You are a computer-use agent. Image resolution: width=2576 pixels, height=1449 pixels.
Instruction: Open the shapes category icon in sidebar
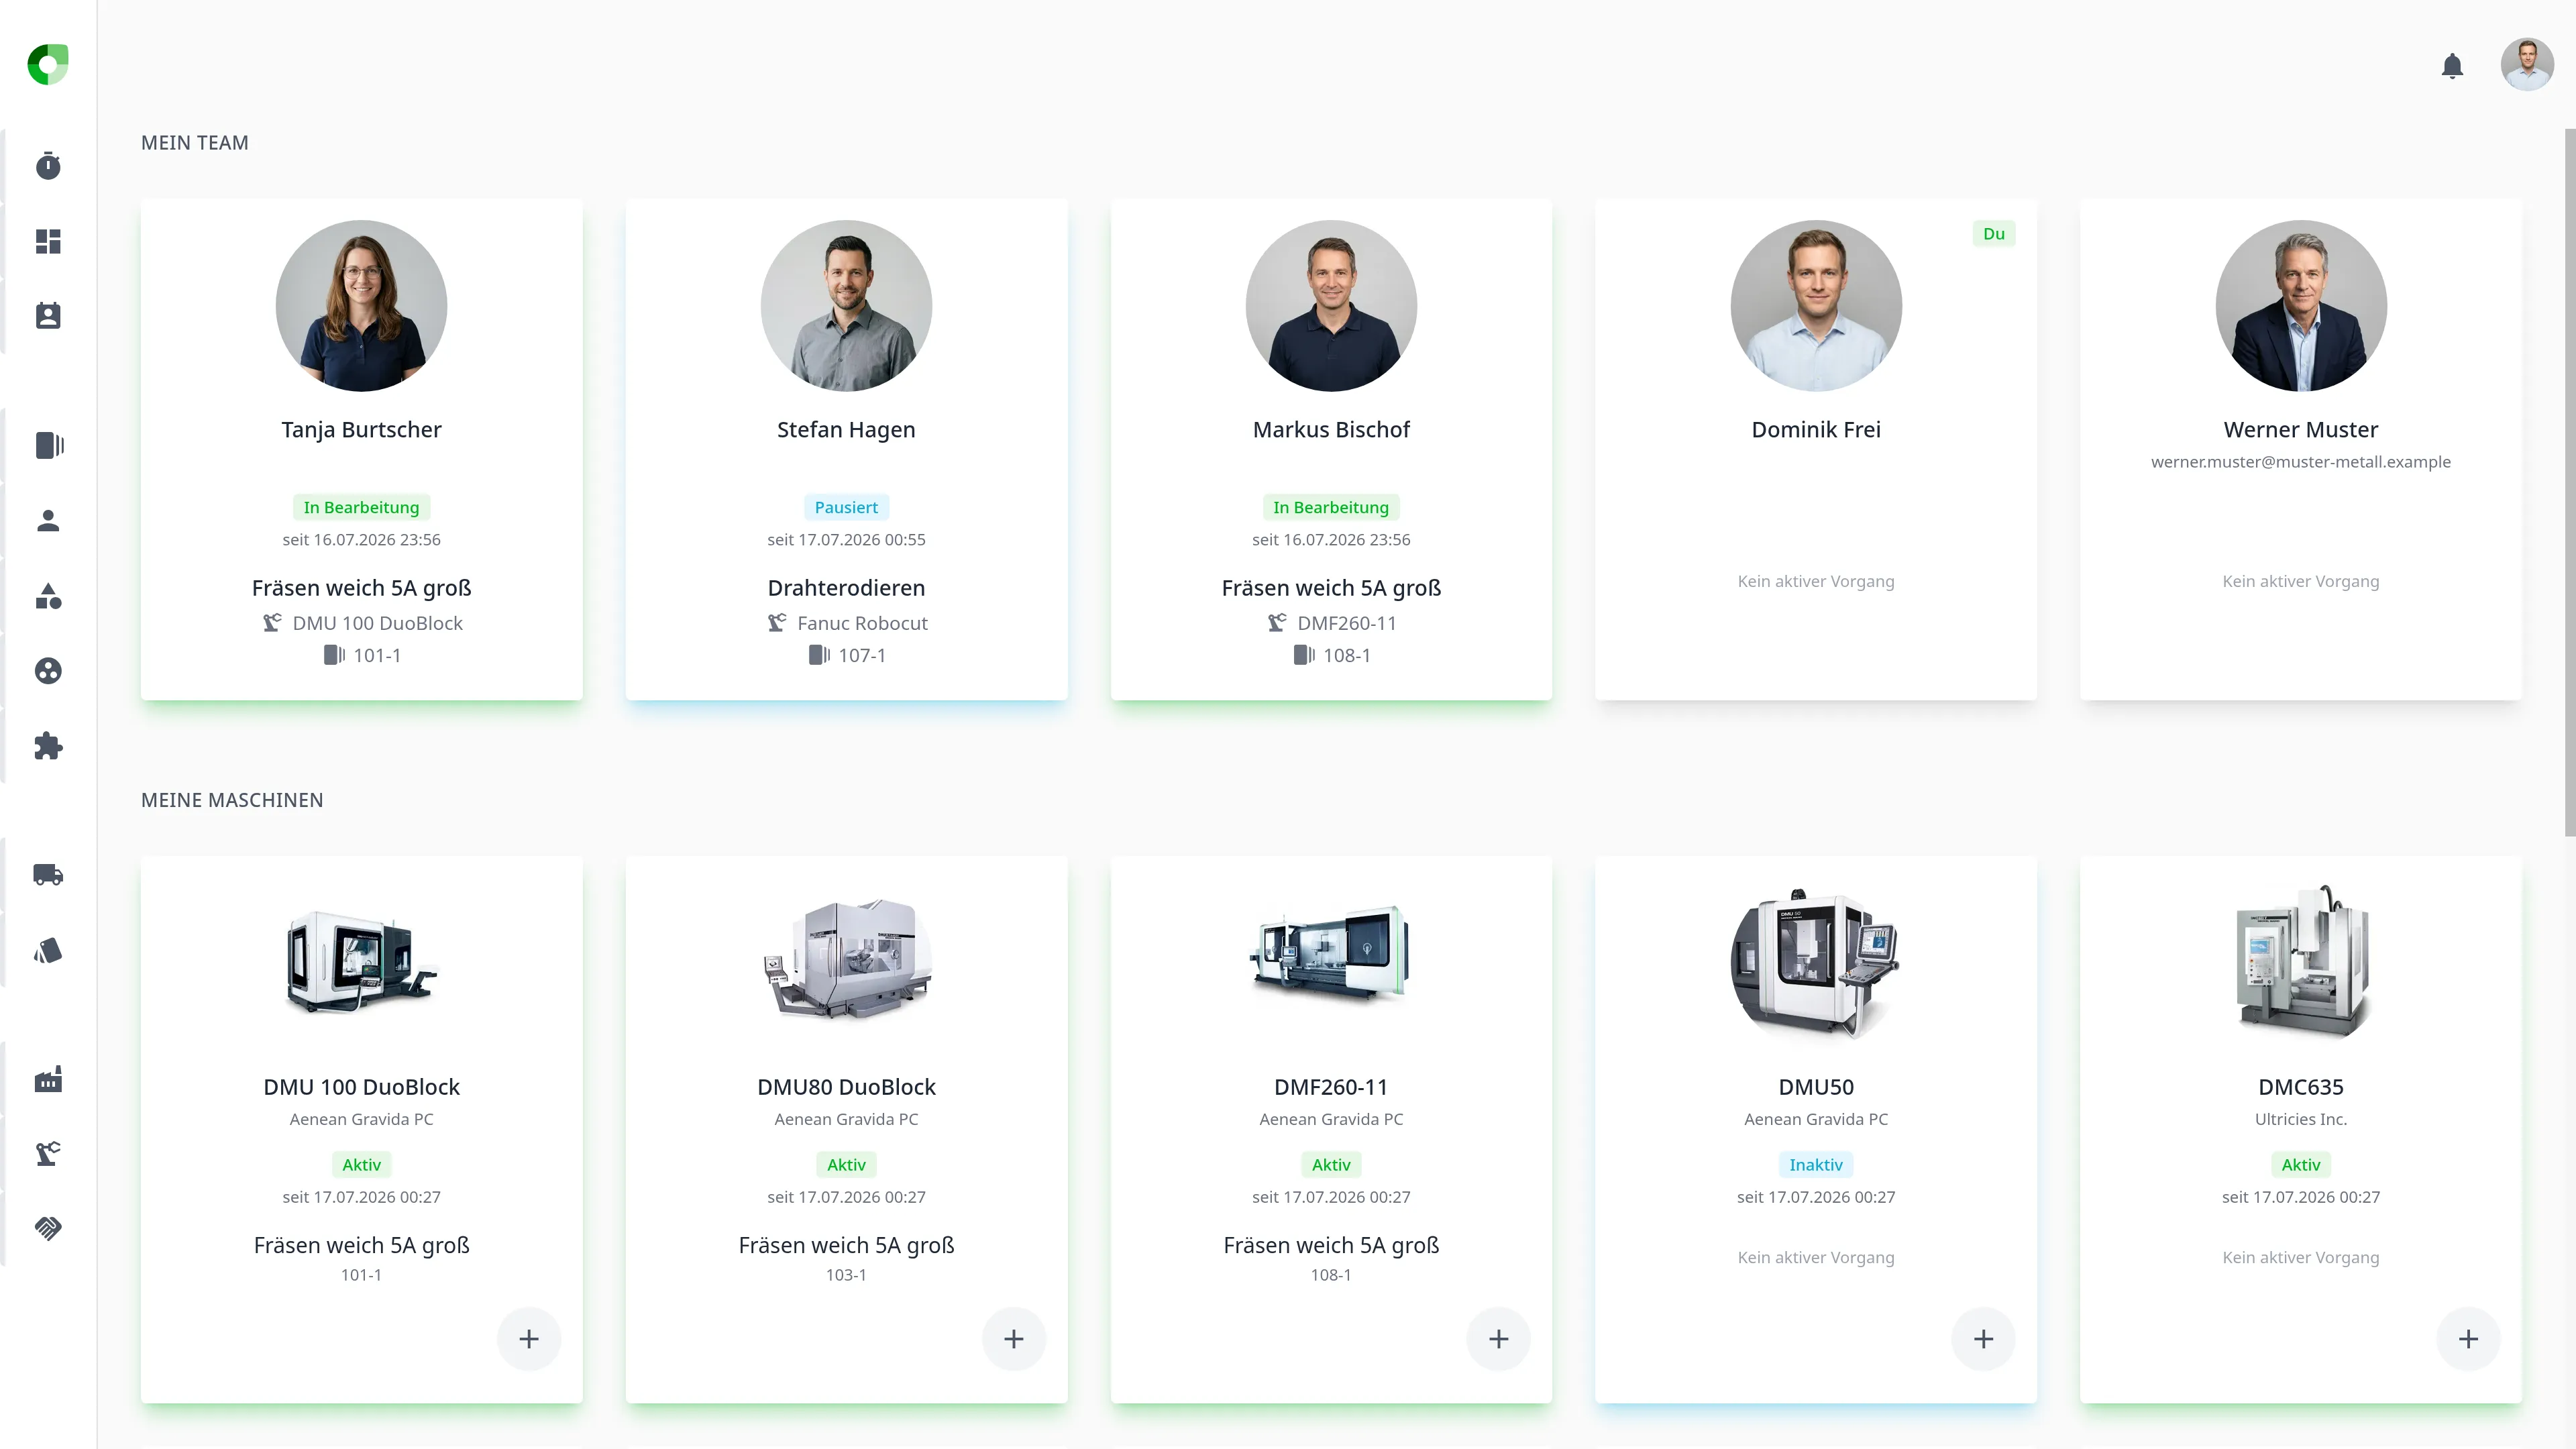[48, 596]
